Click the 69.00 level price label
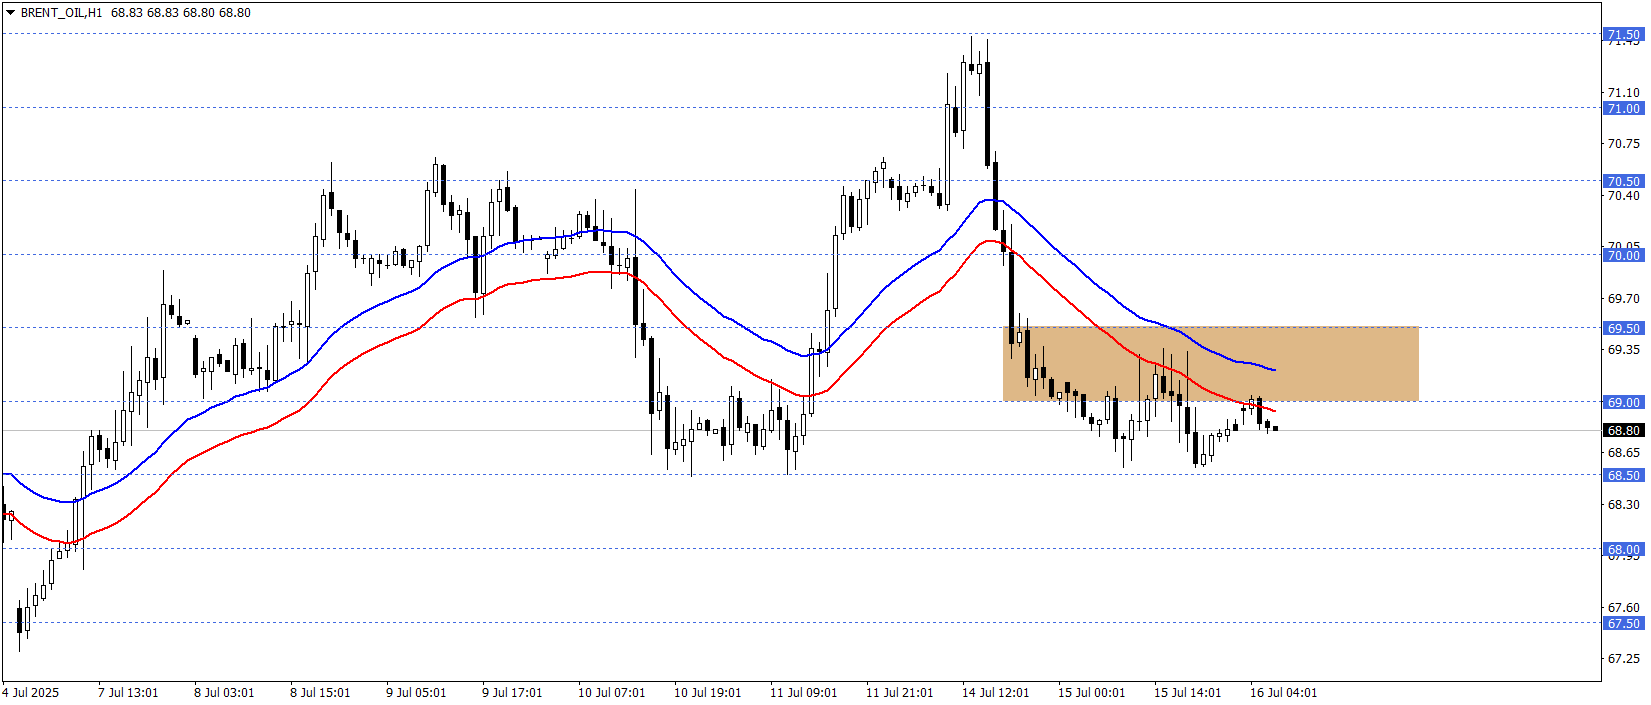The image size is (1651, 705). click(x=1623, y=402)
